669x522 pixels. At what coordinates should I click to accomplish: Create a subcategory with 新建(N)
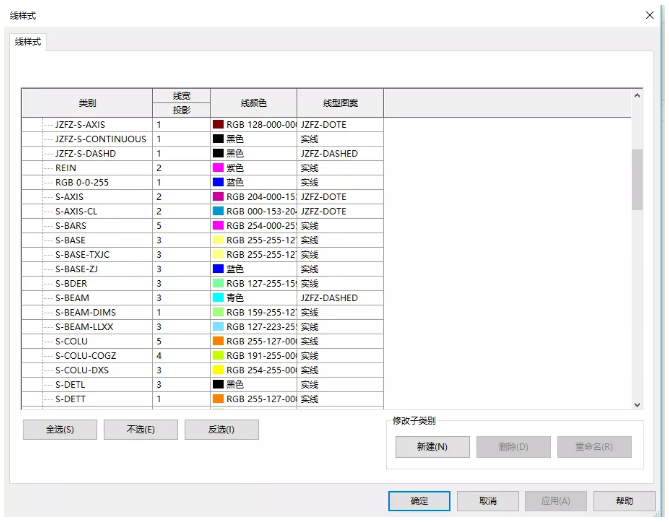point(432,447)
